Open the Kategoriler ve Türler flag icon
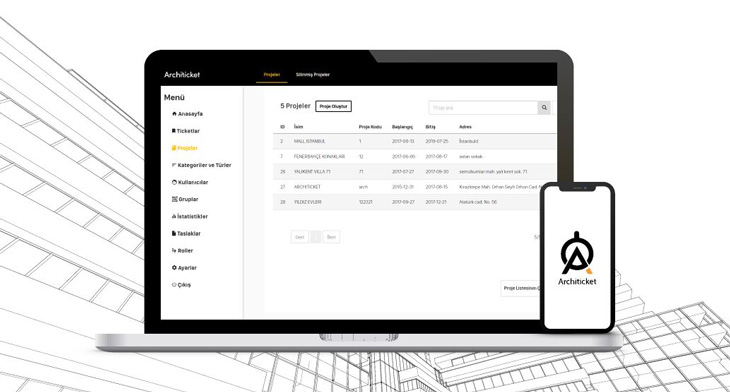This screenshot has width=730, height=392. (x=174, y=165)
